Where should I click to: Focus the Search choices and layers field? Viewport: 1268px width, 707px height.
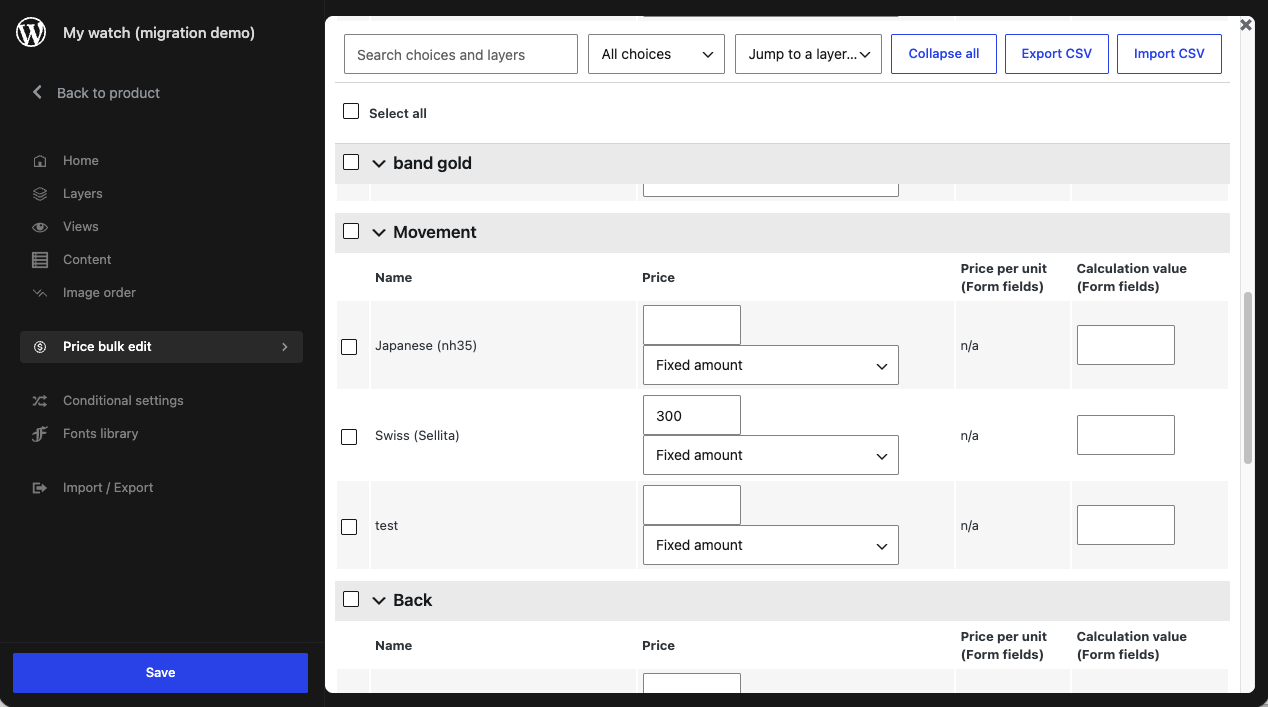(461, 54)
